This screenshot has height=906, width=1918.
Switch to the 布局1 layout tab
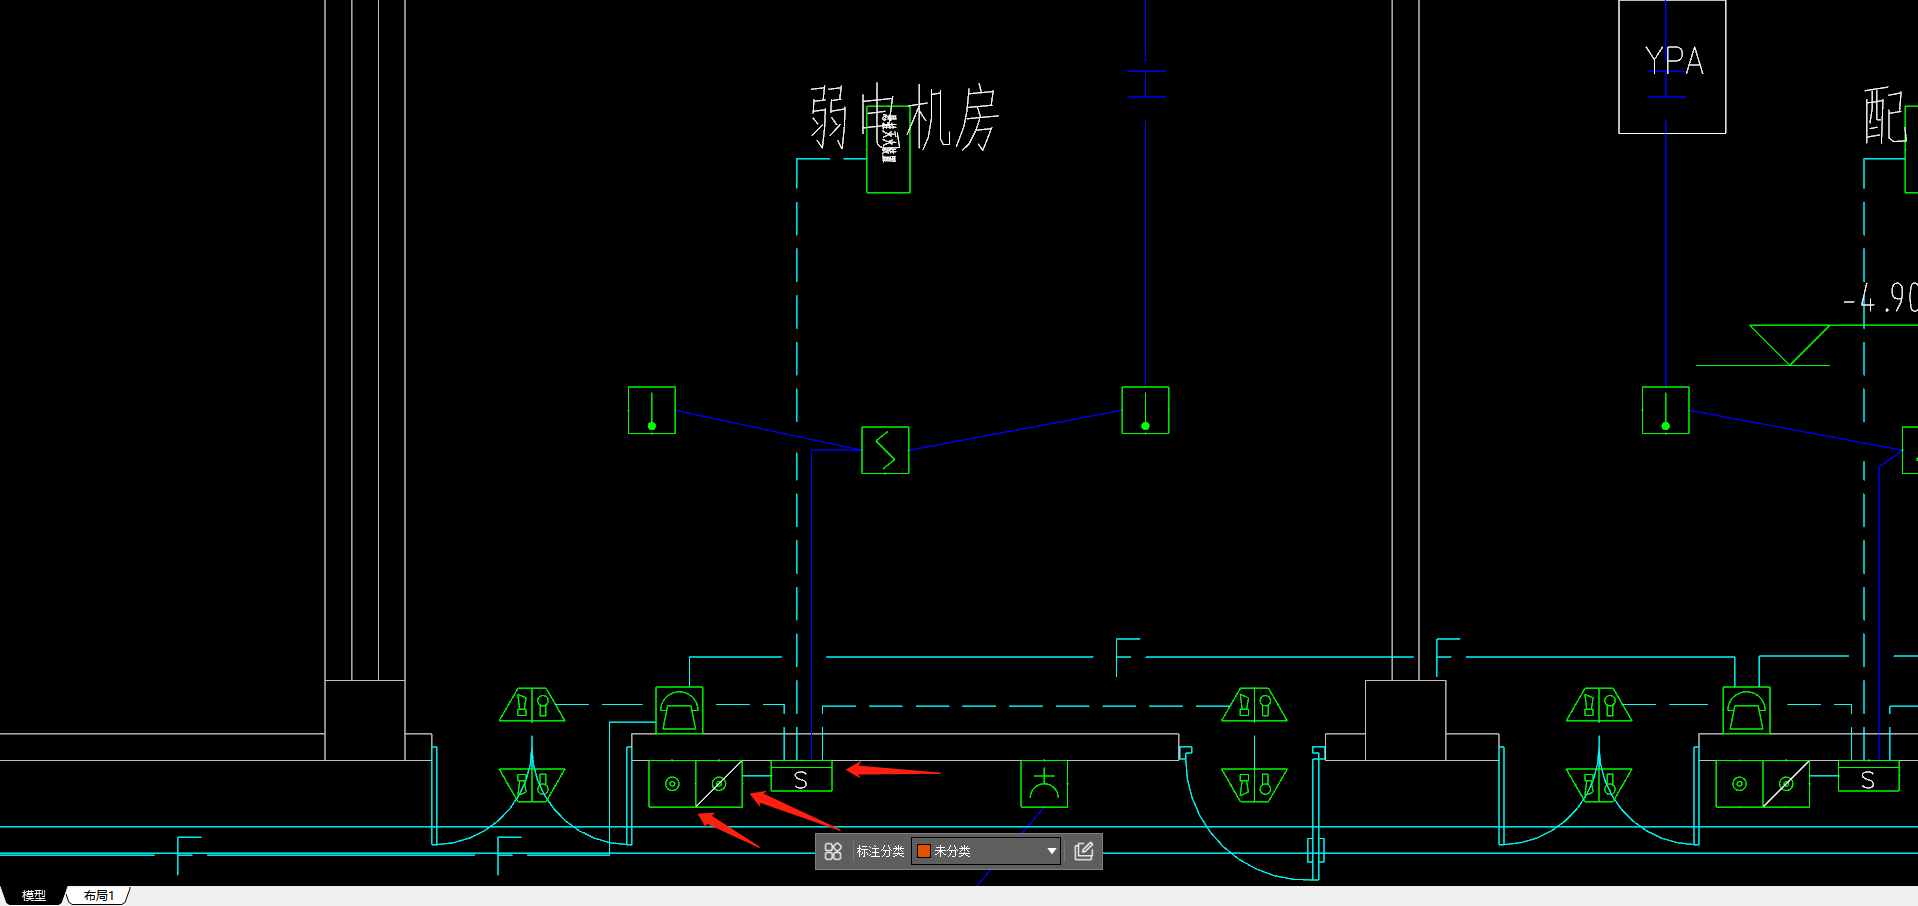99,895
